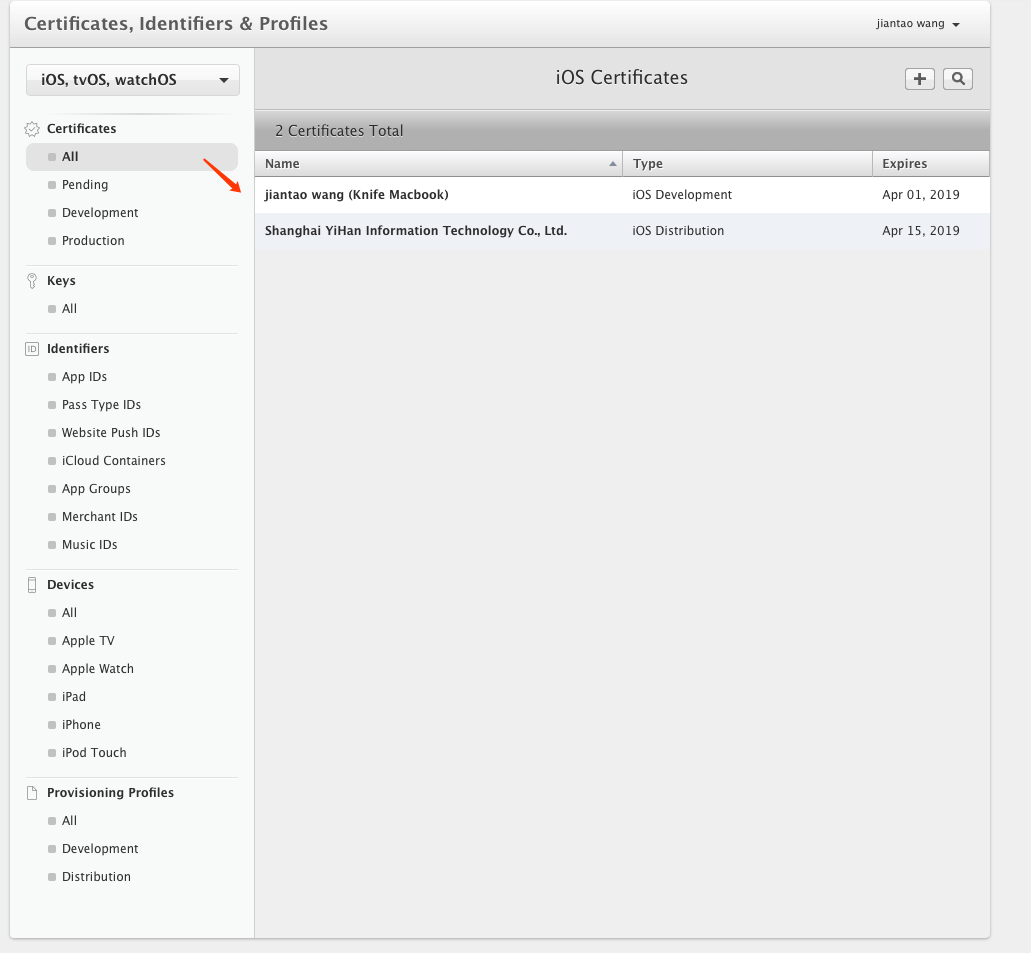Select the jiantao wang (Knife Macbook) certificate row
The image size is (1031, 953).
click(356, 195)
